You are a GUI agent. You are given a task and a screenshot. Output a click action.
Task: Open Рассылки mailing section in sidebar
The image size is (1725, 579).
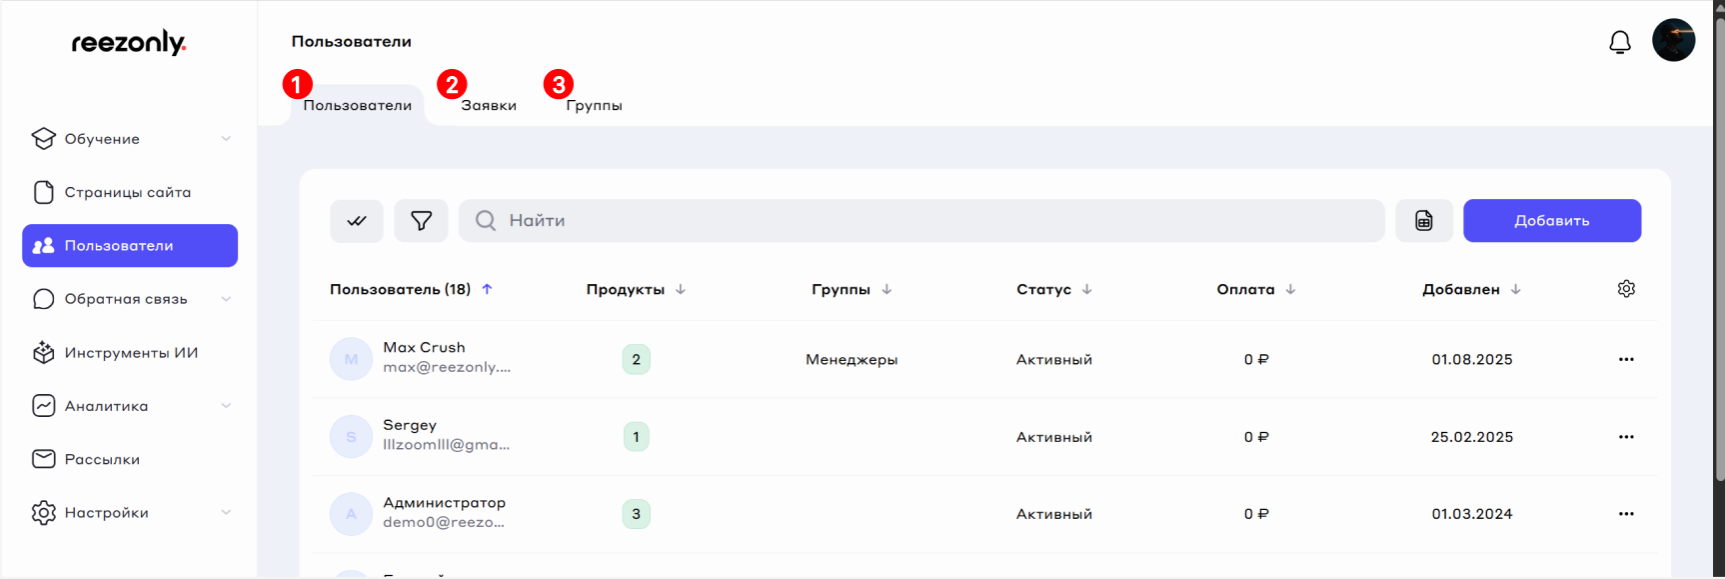coord(102,460)
